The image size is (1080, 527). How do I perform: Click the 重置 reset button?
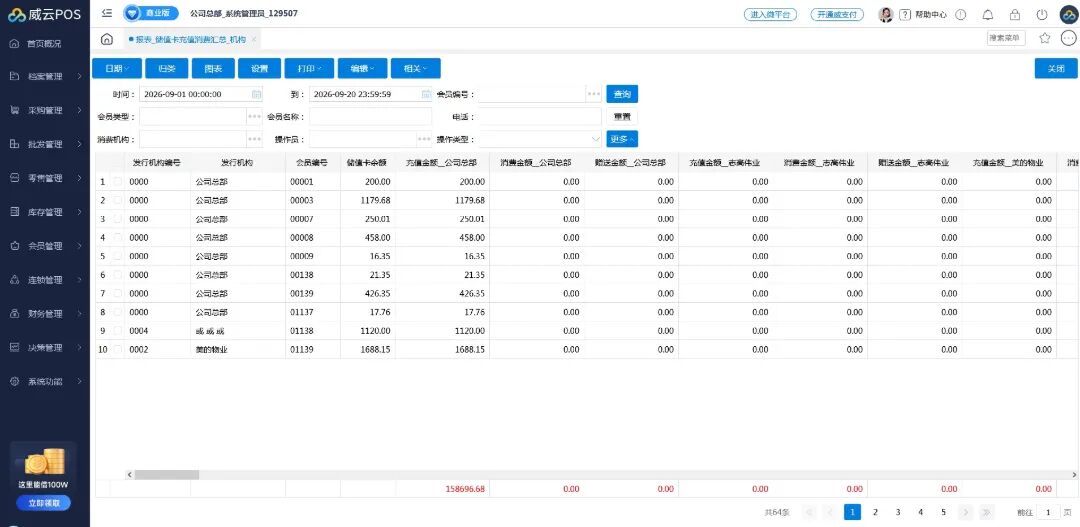click(x=622, y=116)
